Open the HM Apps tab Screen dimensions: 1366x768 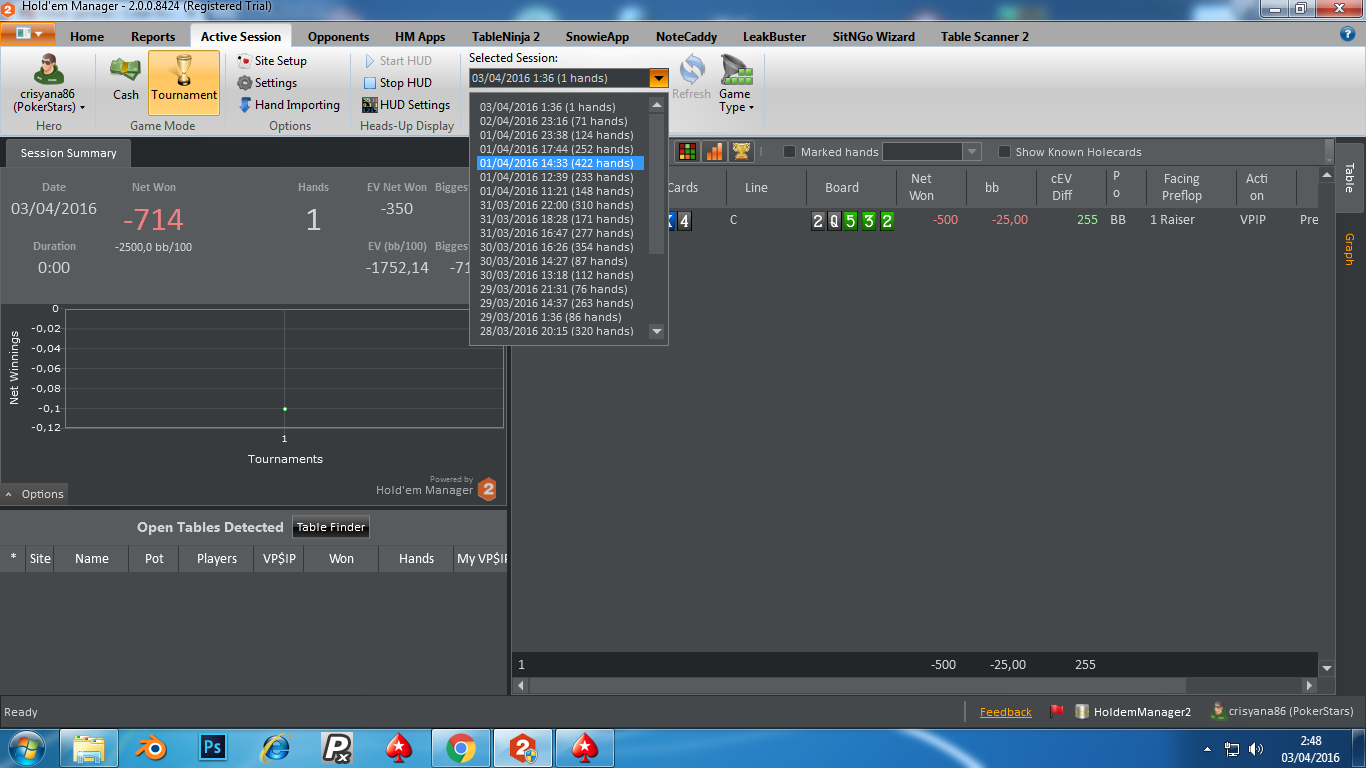[420, 37]
